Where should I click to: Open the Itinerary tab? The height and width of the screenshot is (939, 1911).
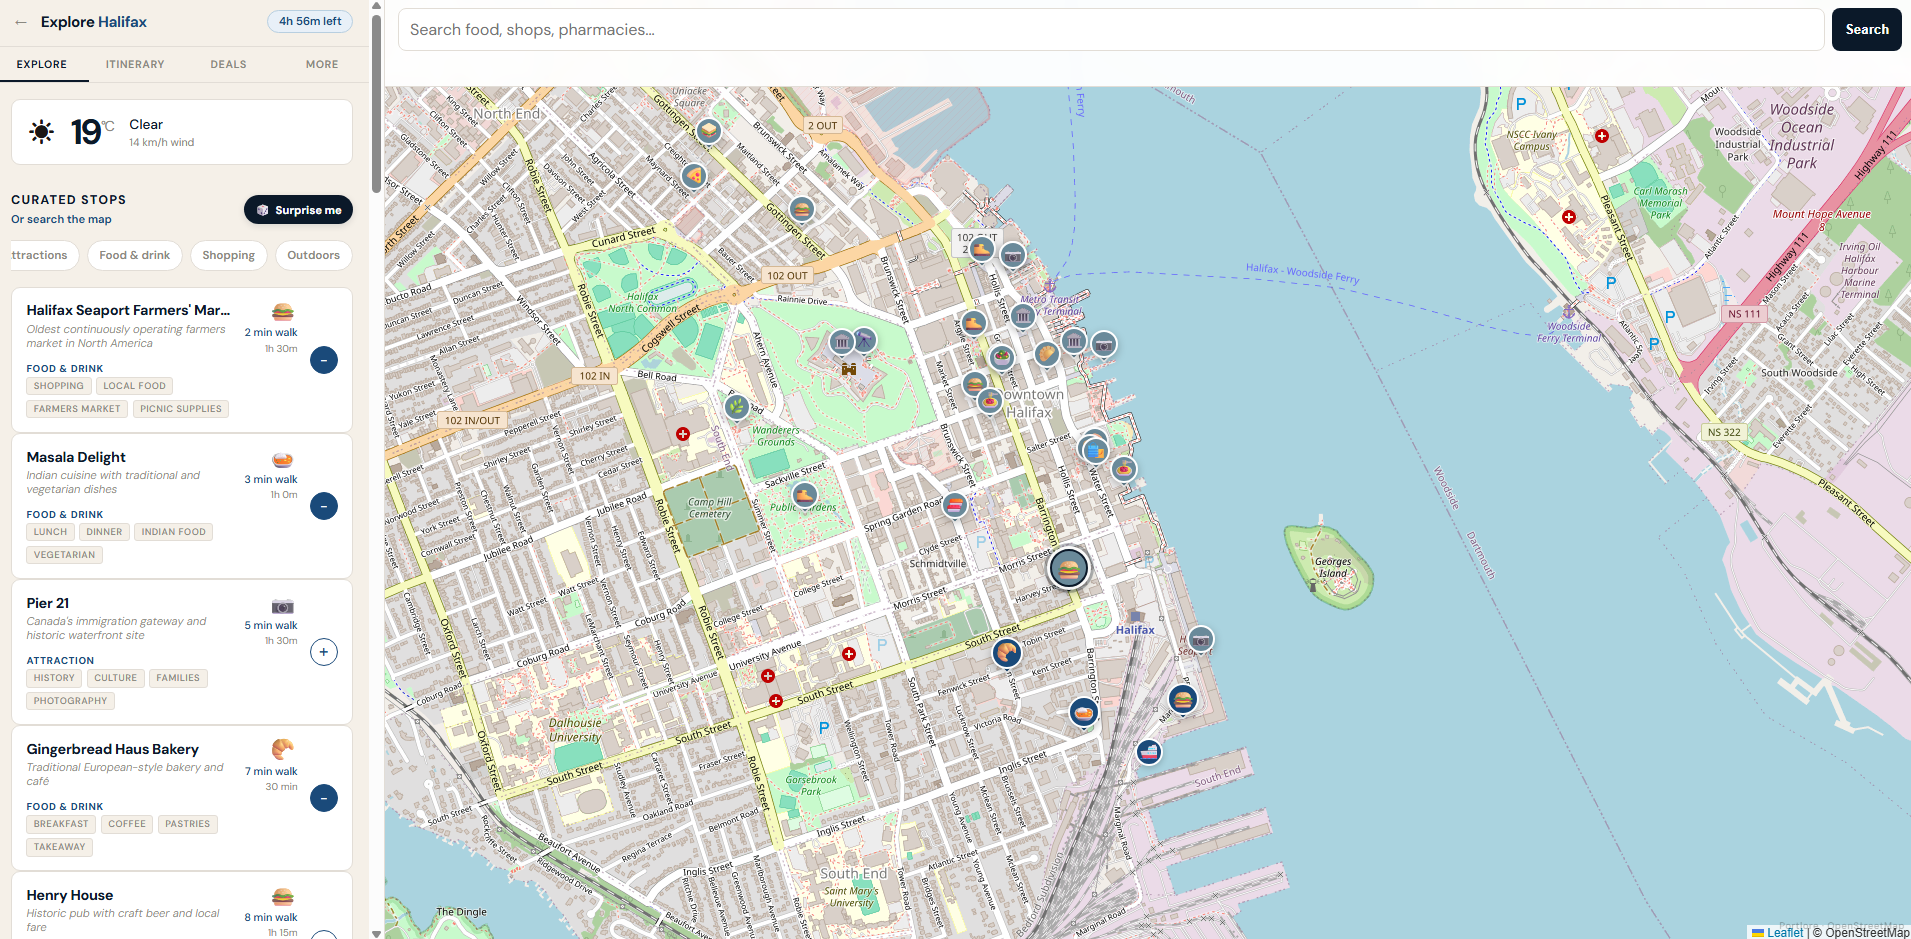click(x=135, y=64)
